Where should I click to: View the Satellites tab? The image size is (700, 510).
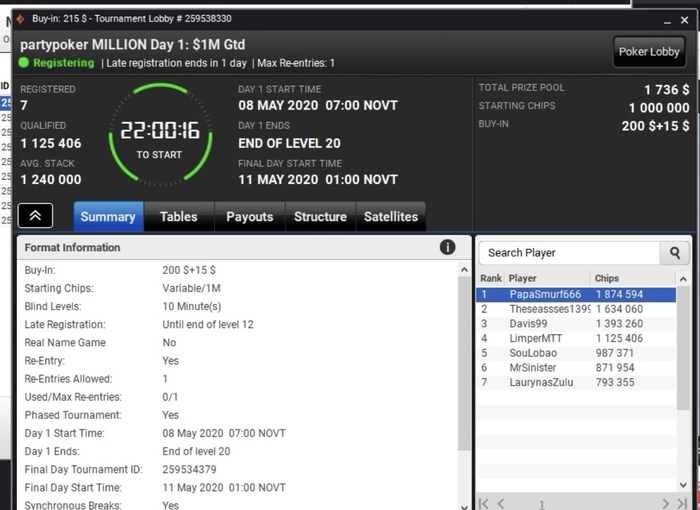pyautogui.click(x=391, y=217)
